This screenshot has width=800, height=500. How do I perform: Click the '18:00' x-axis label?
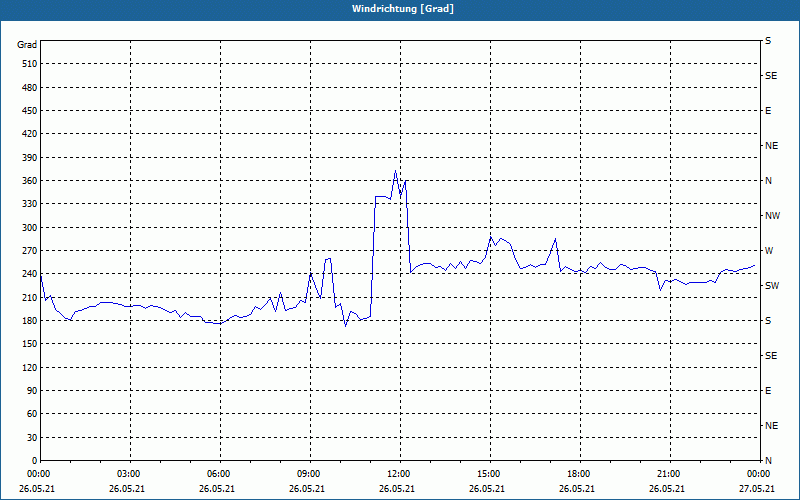[x=580, y=474]
